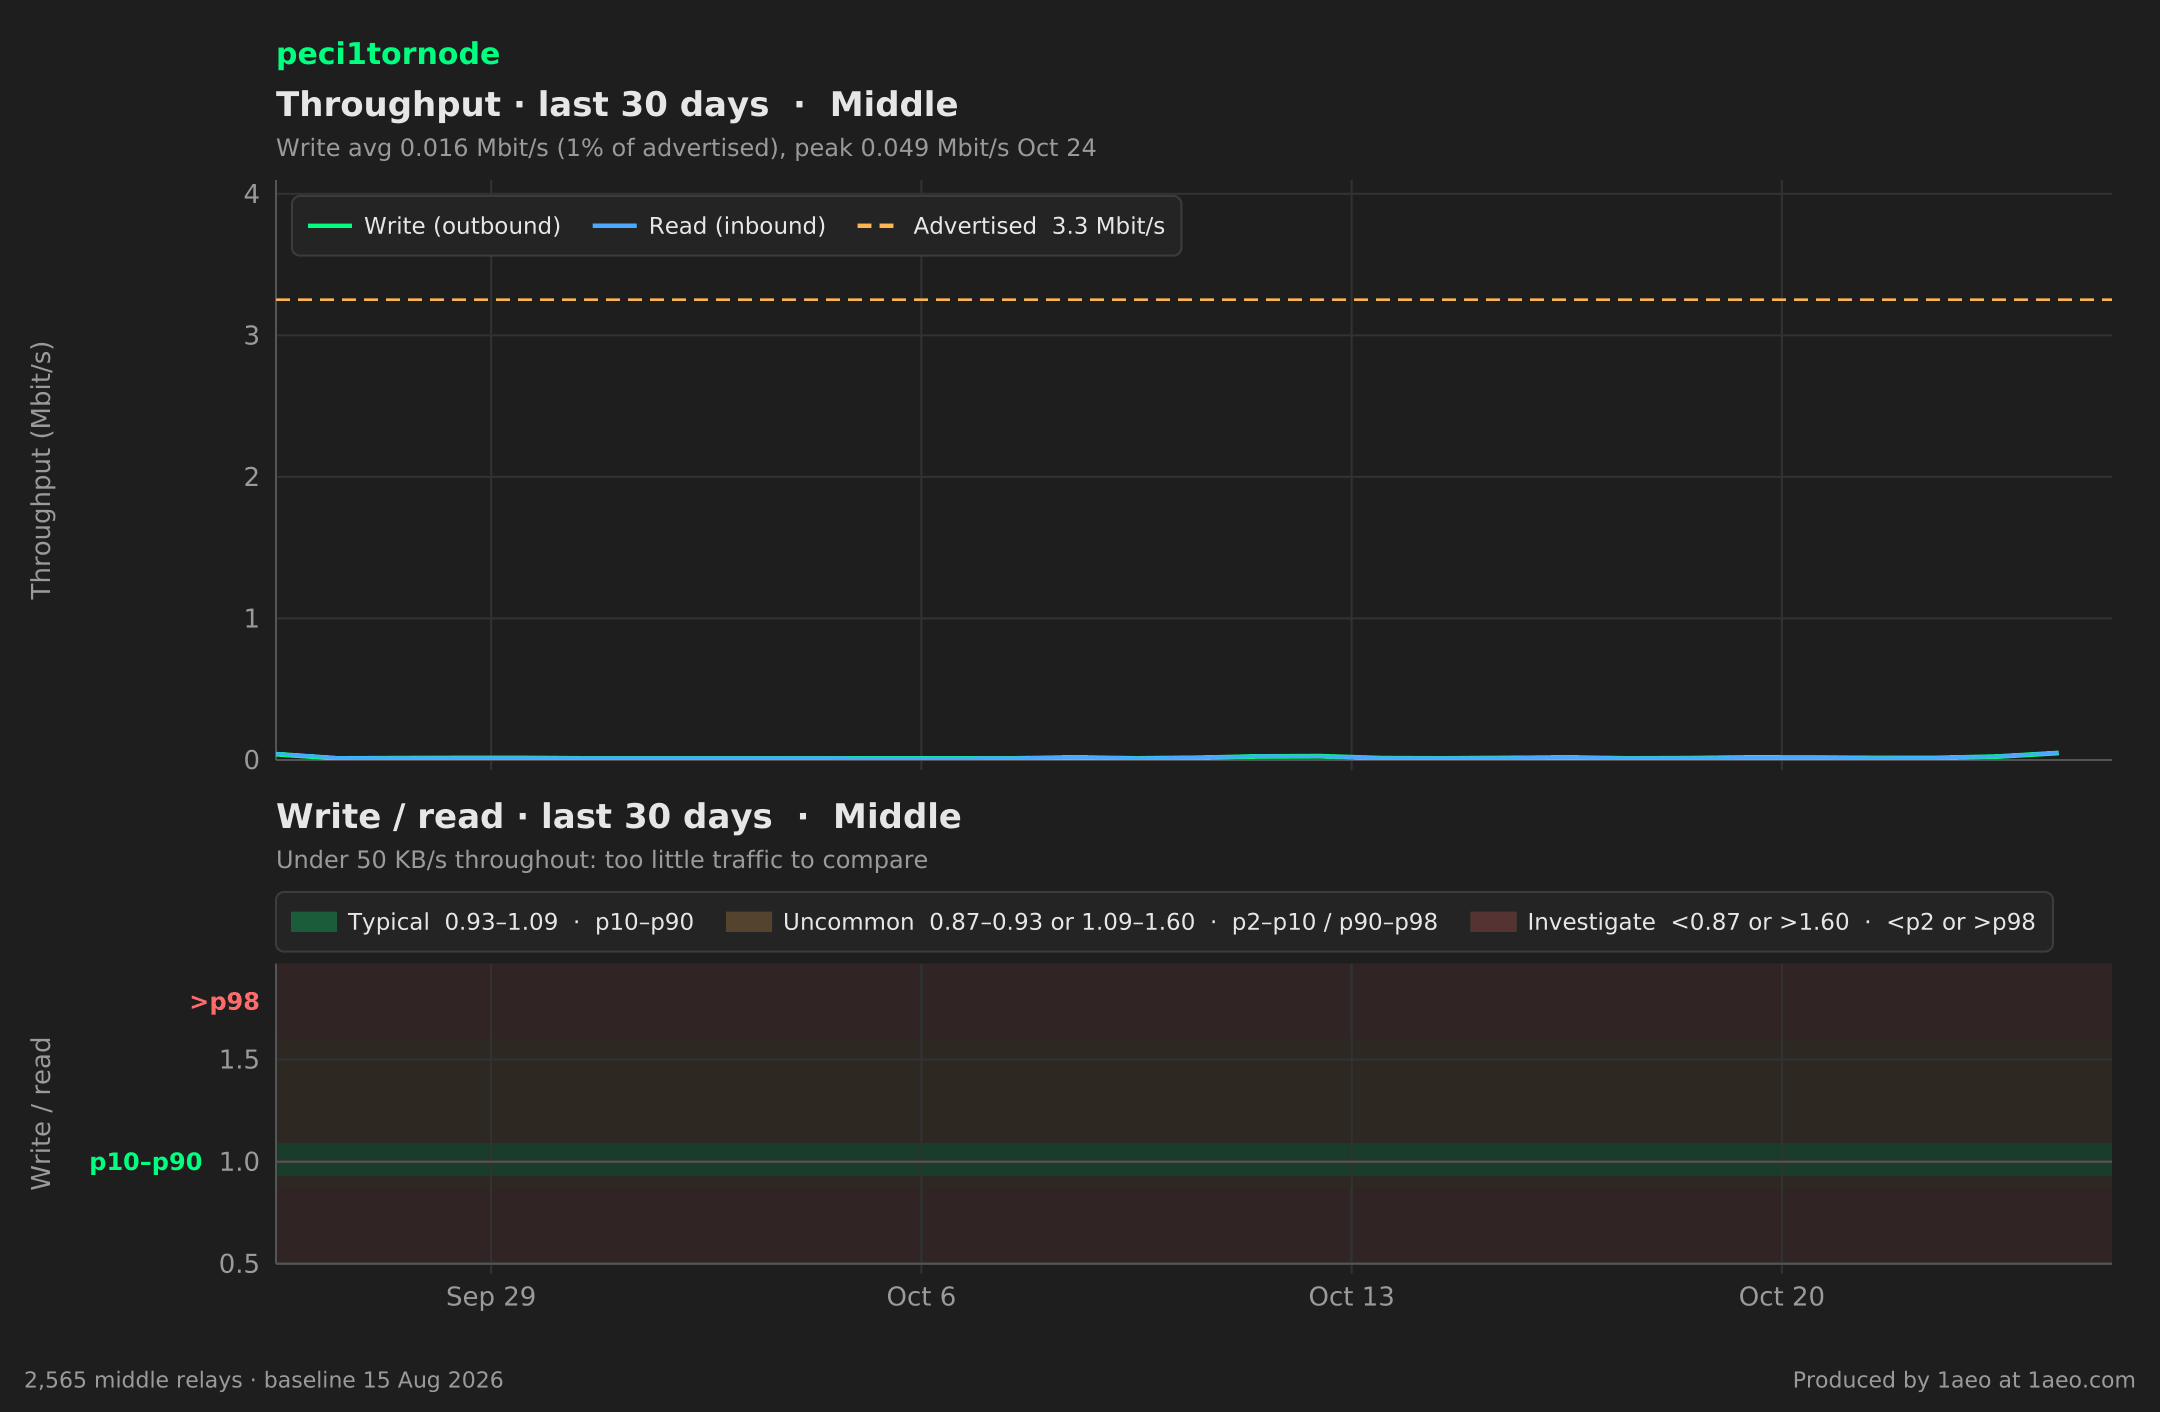Click the peci1tornode relay name

coord(388,54)
